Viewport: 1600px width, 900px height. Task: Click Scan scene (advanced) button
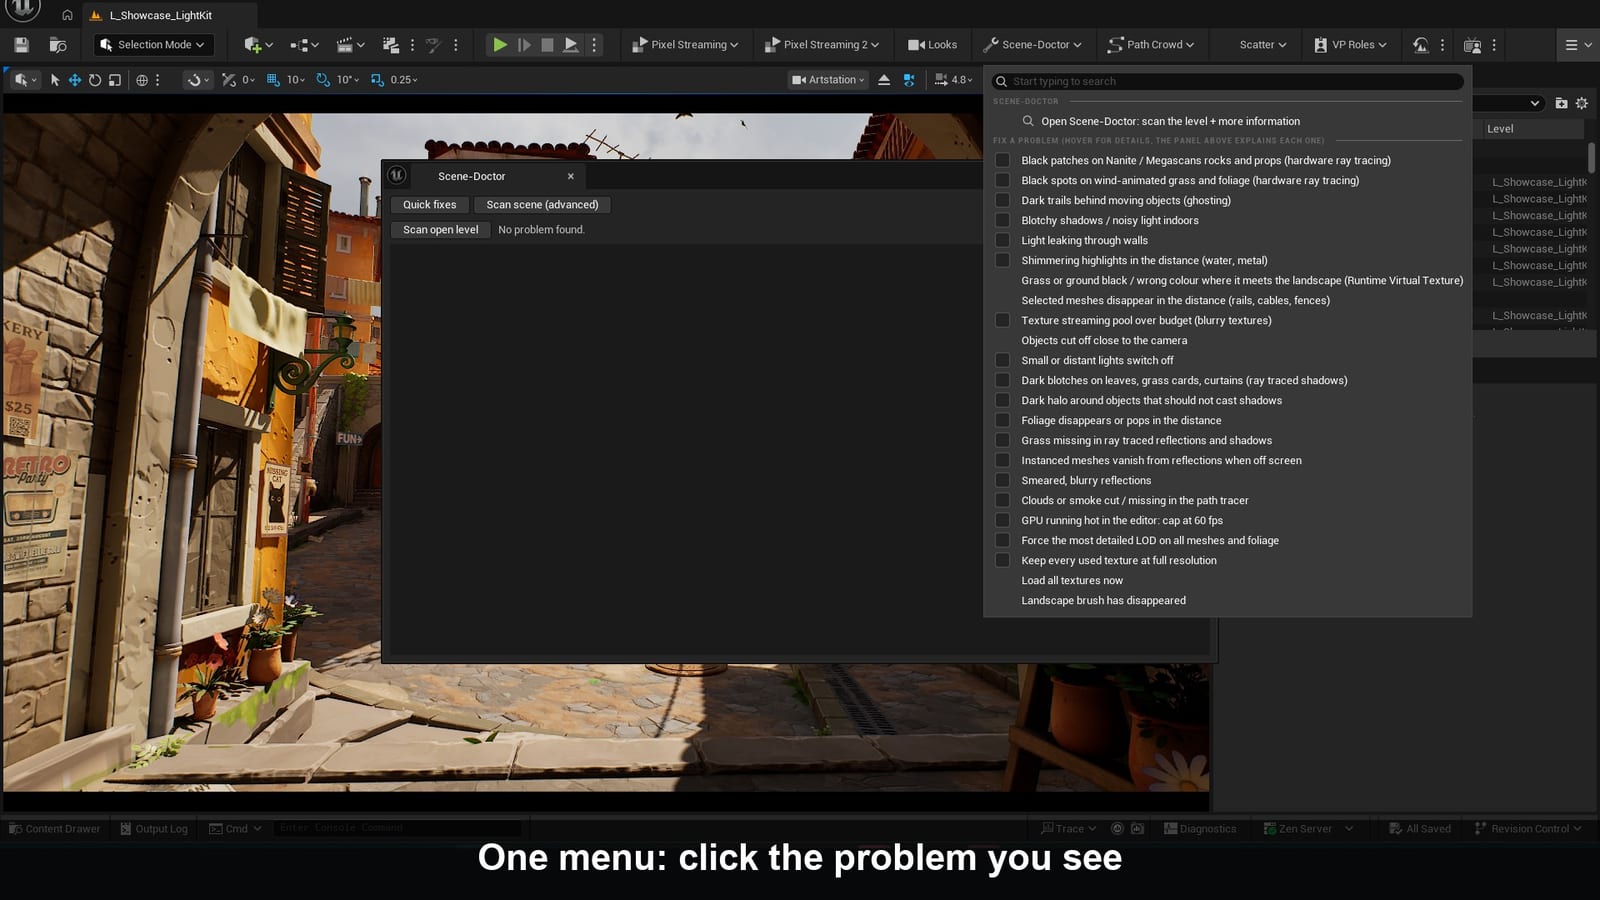click(542, 204)
